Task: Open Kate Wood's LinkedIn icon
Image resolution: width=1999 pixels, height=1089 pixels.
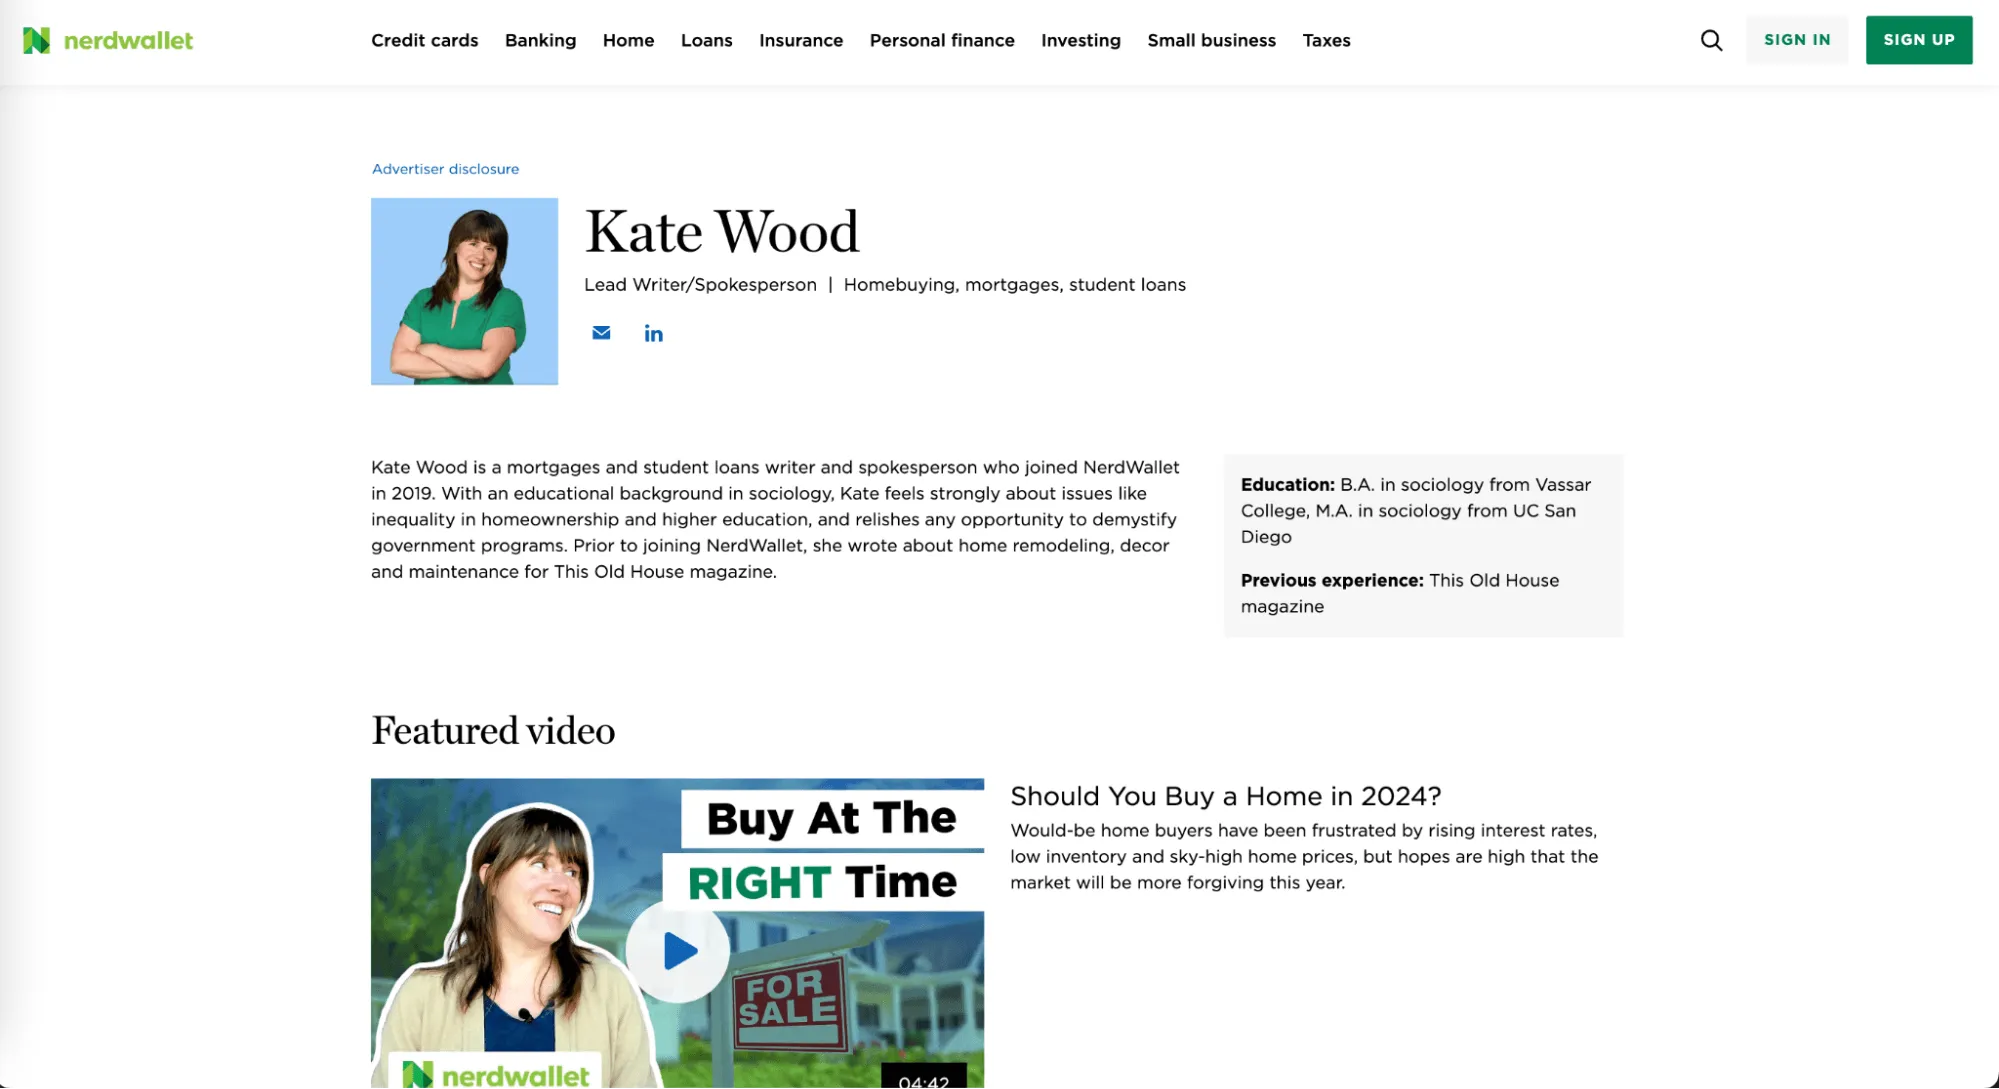Action: (x=653, y=333)
